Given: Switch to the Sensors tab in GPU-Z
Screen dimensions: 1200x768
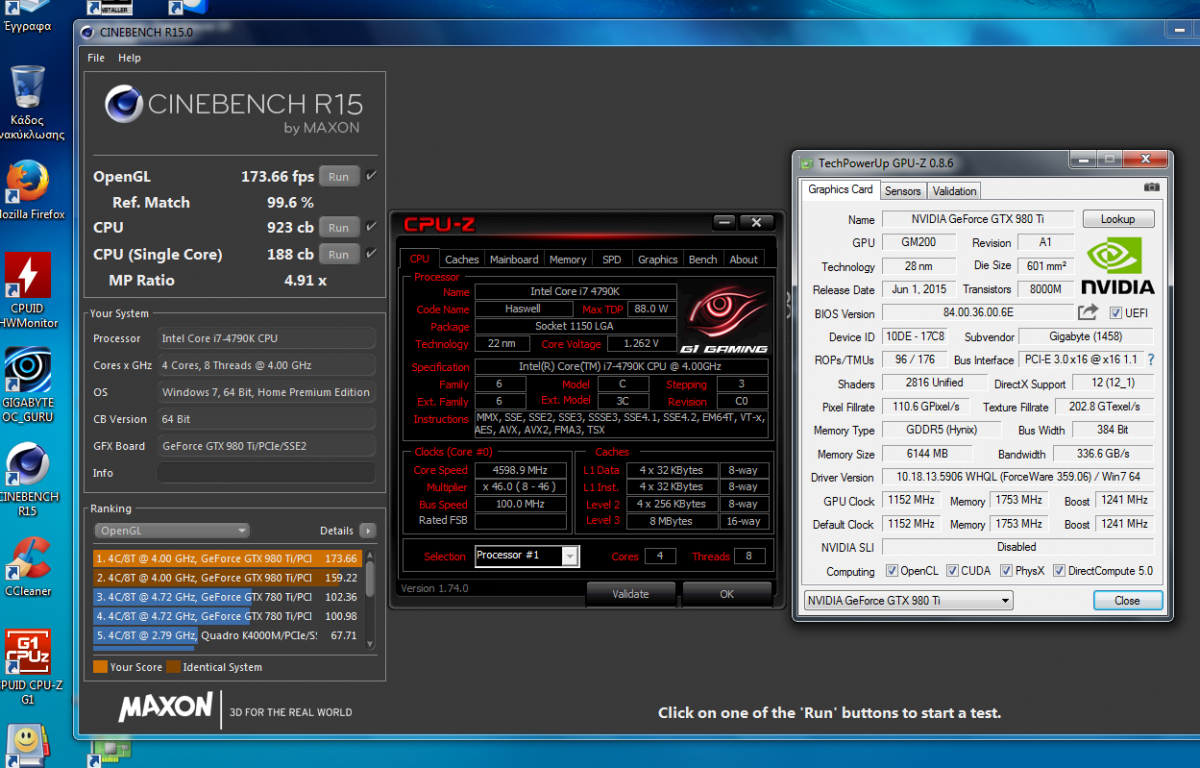Looking at the screenshot, I should [x=903, y=191].
